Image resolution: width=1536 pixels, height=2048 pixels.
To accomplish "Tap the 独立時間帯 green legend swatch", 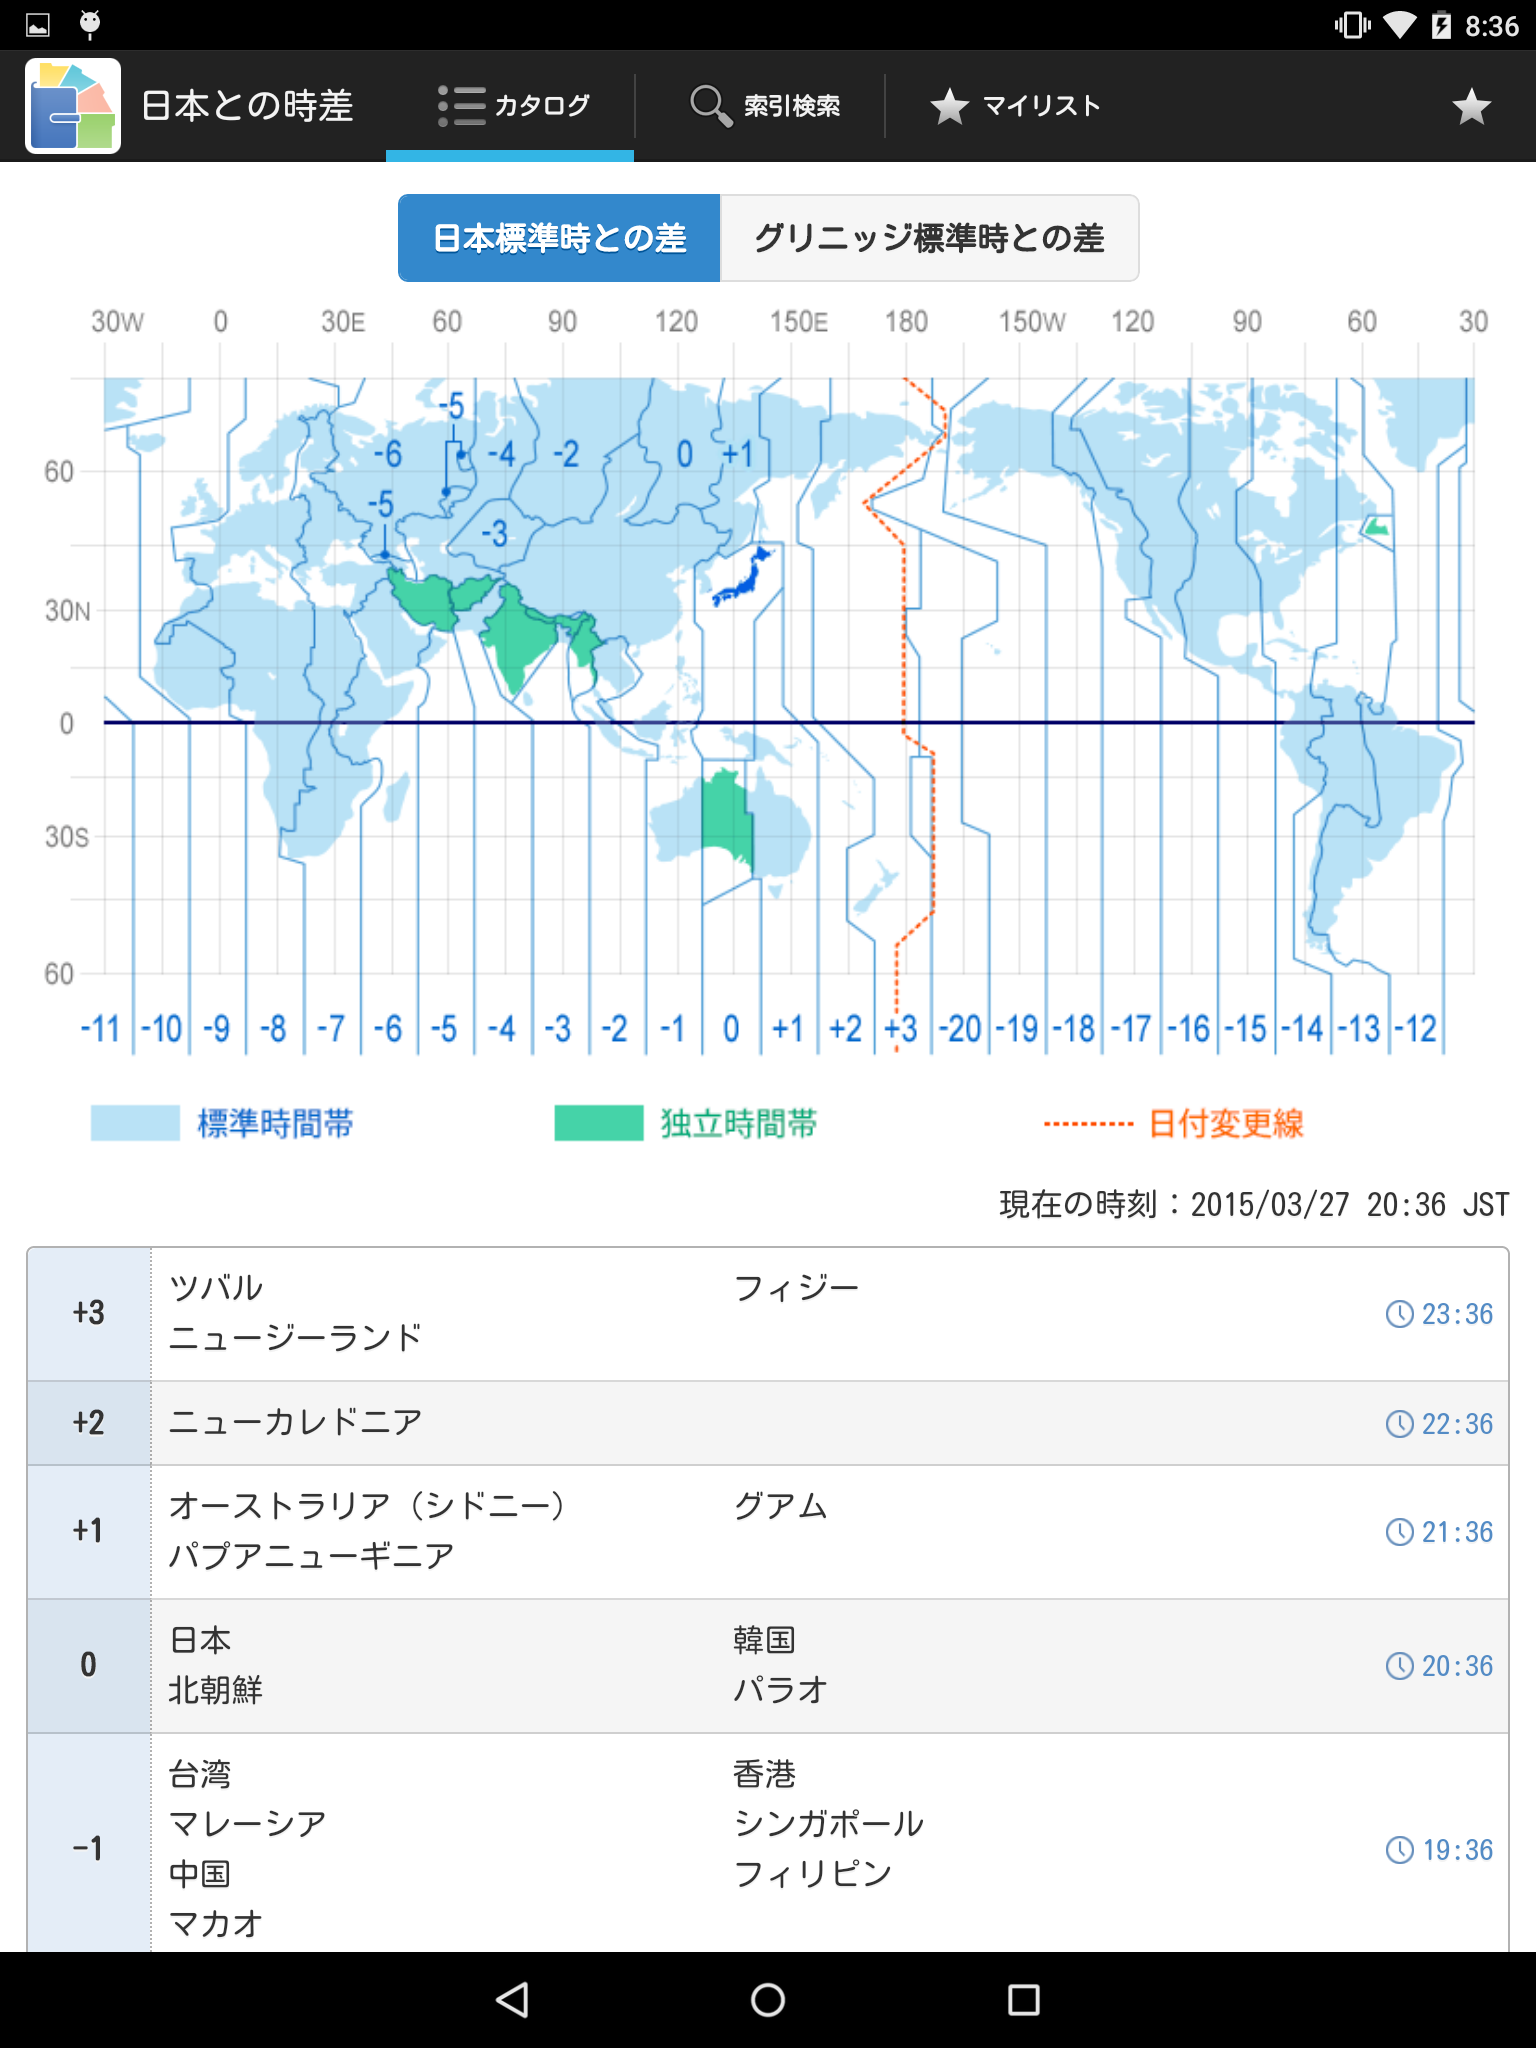I will (599, 1123).
